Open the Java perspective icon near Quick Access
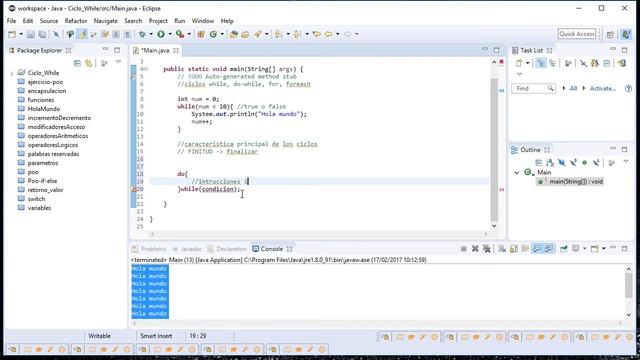 (626, 34)
